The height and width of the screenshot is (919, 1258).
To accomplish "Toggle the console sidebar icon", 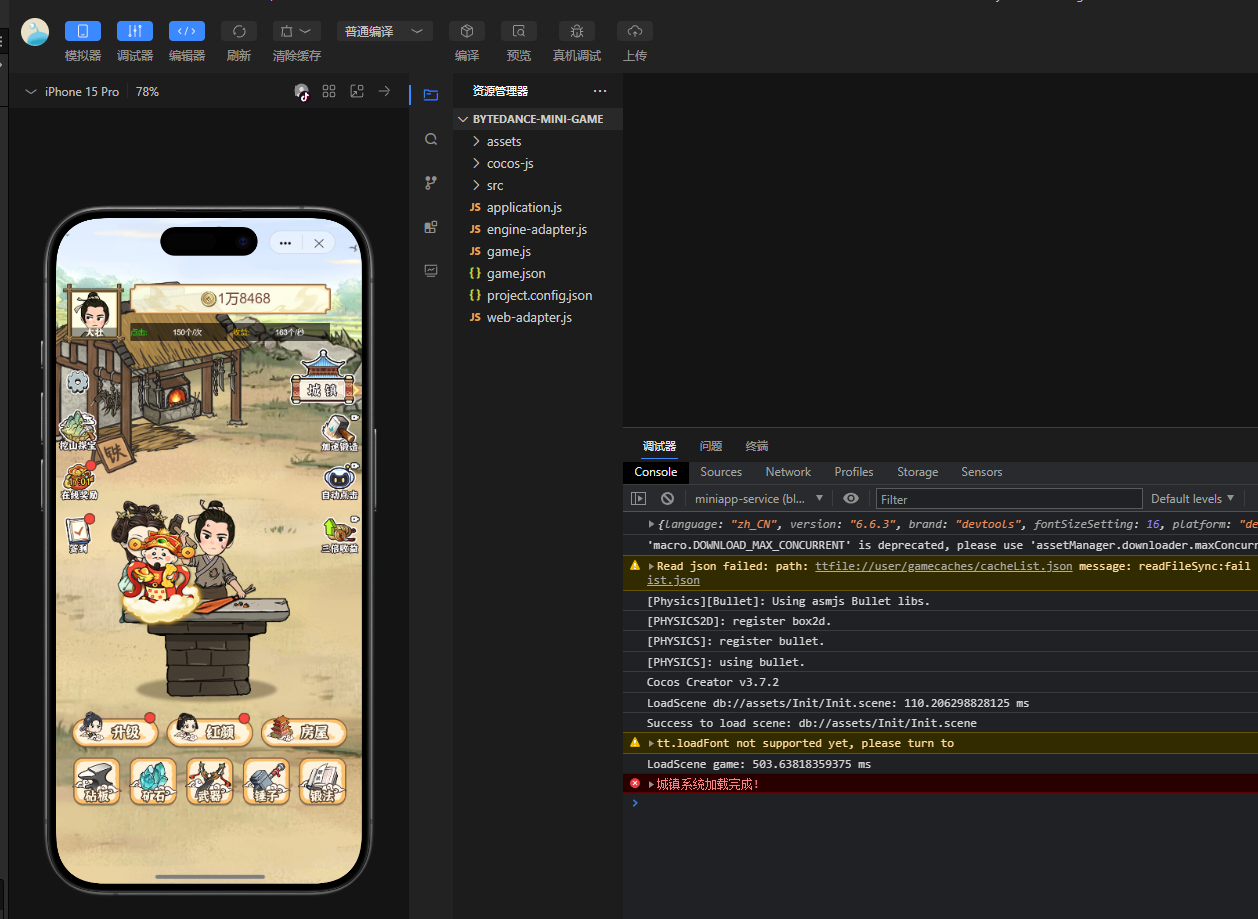I will tap(639, 498).
